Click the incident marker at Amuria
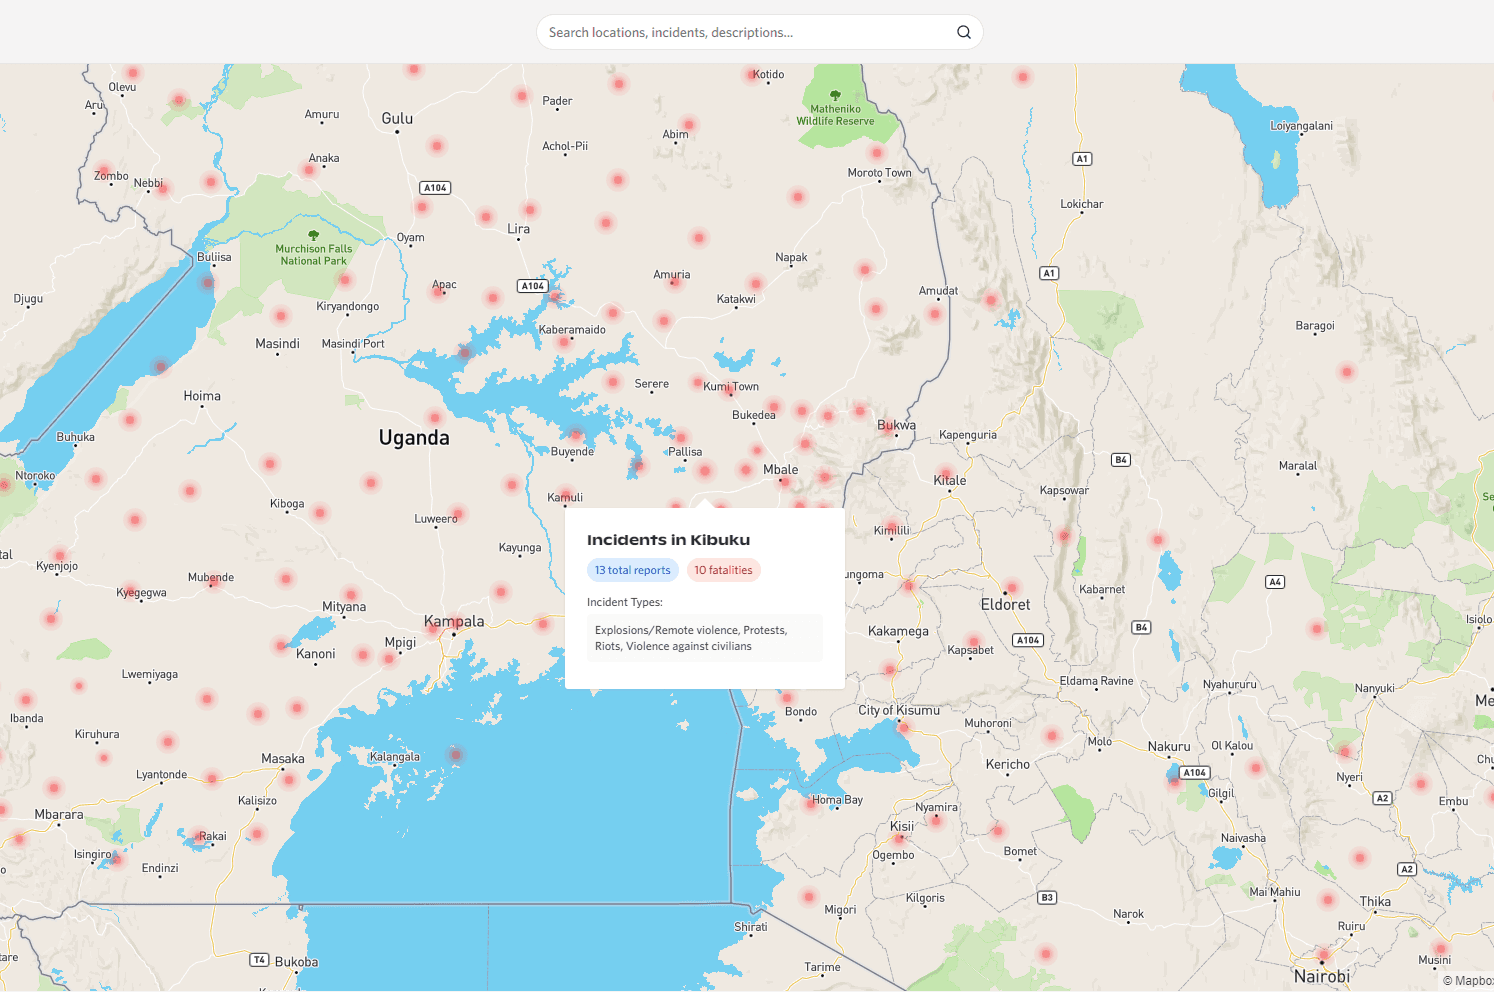1494x992 pixels. coord(675,283)
